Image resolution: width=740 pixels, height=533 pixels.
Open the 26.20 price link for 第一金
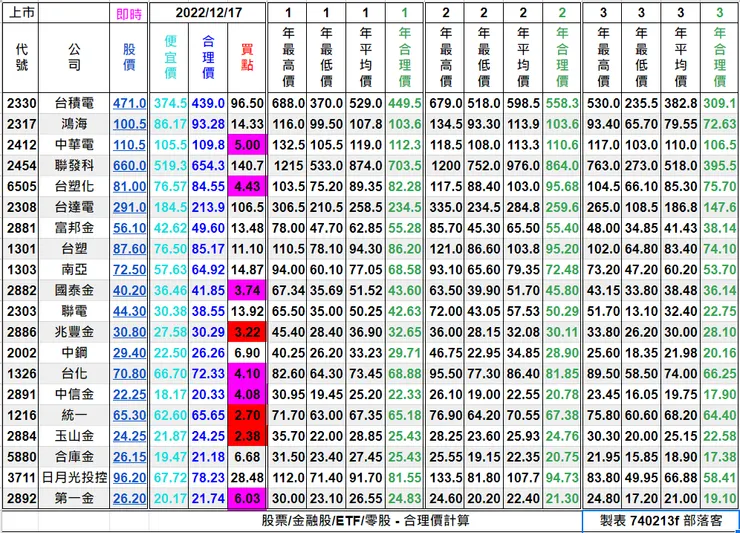point(129,498)
